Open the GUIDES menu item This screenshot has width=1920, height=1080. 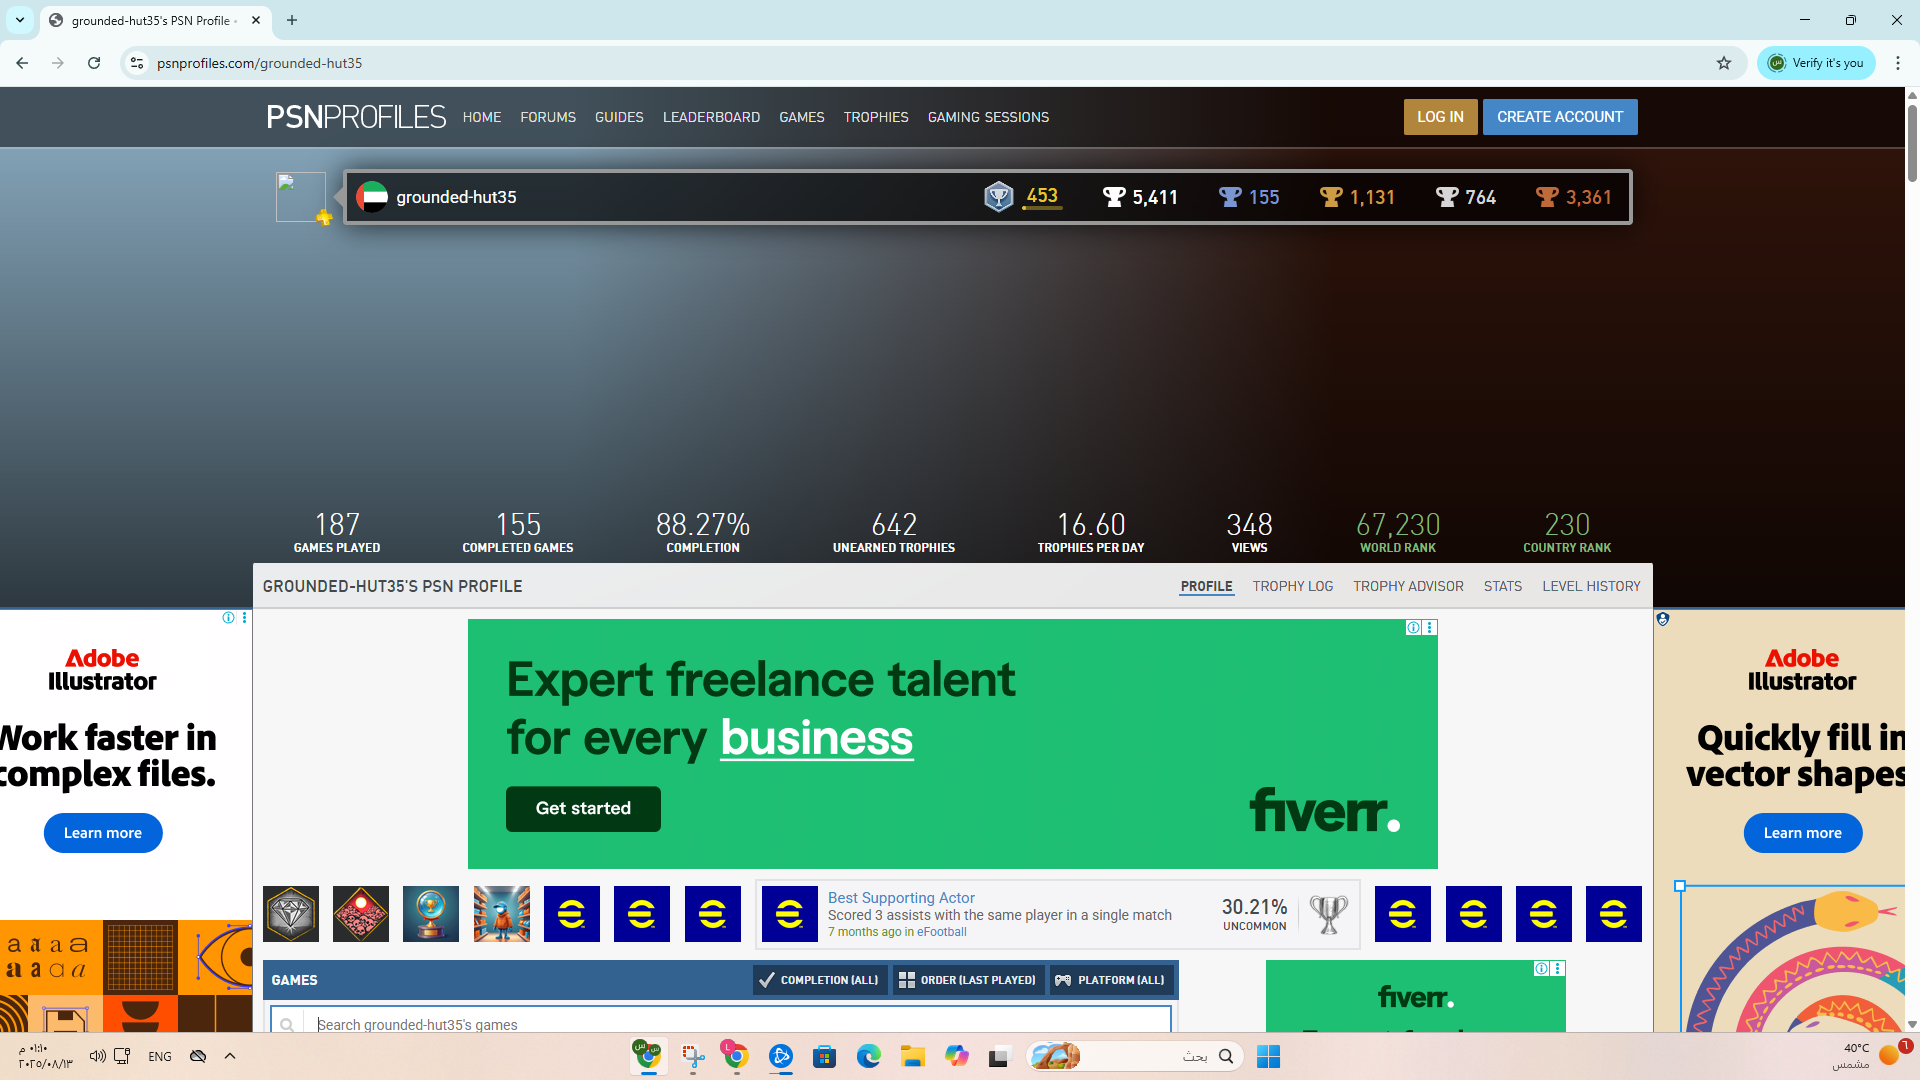[619, 117]
